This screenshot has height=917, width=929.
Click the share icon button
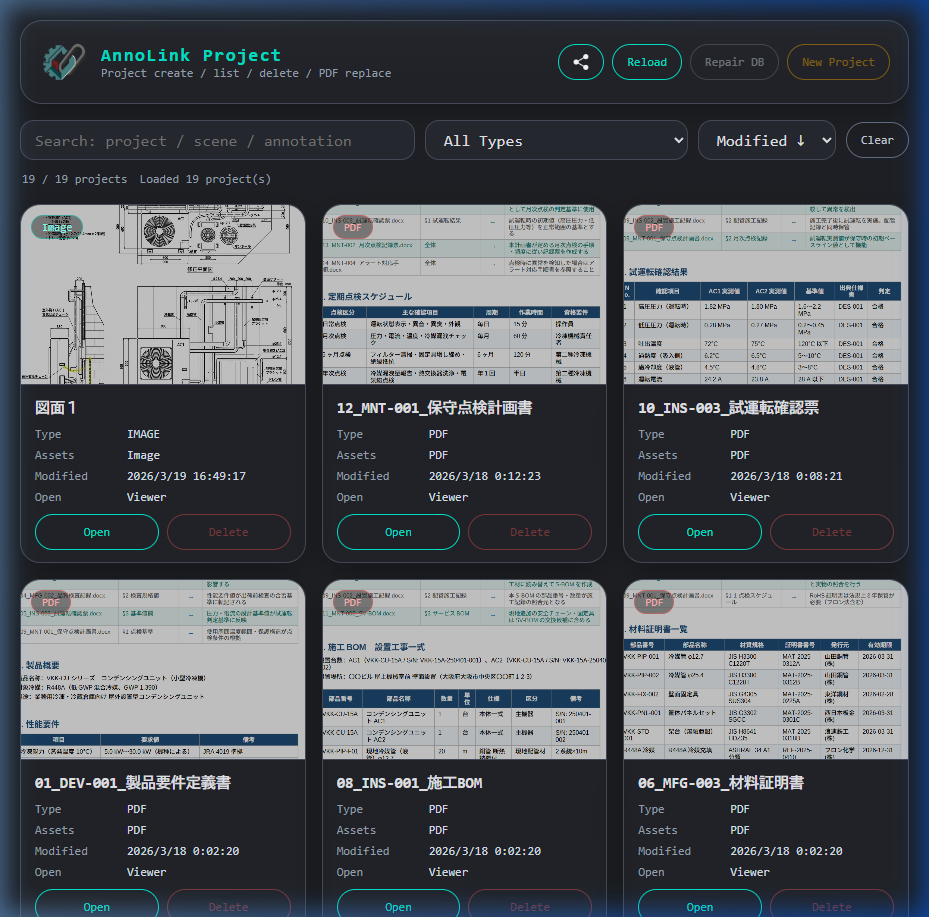tap(581, 62)
